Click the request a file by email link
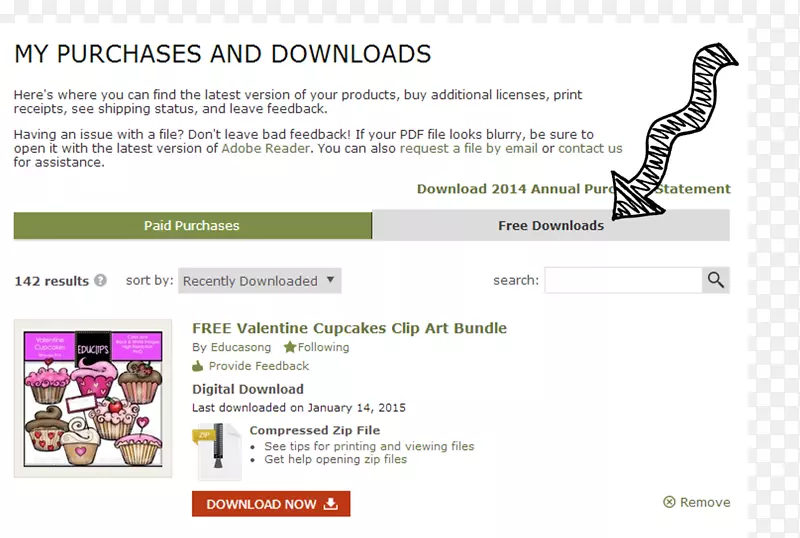Viewport: 800px width, 538px height. tap(468, 148)
